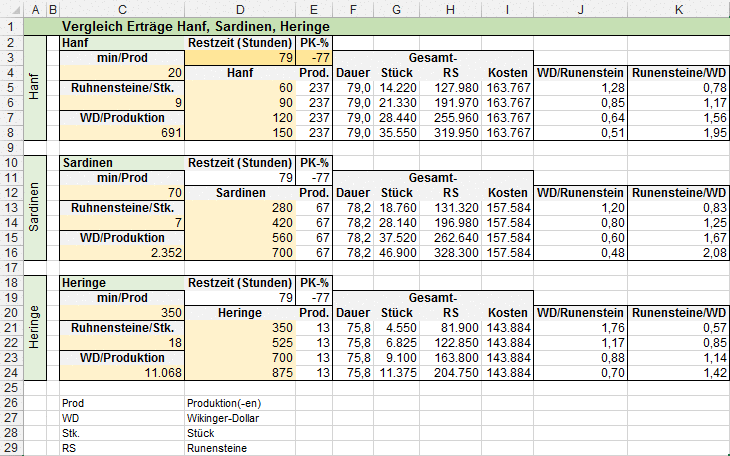This screenshot has height=456, width=730.
Task: Click the select-all corner of the grid
Action: click(x=9, y=9)
